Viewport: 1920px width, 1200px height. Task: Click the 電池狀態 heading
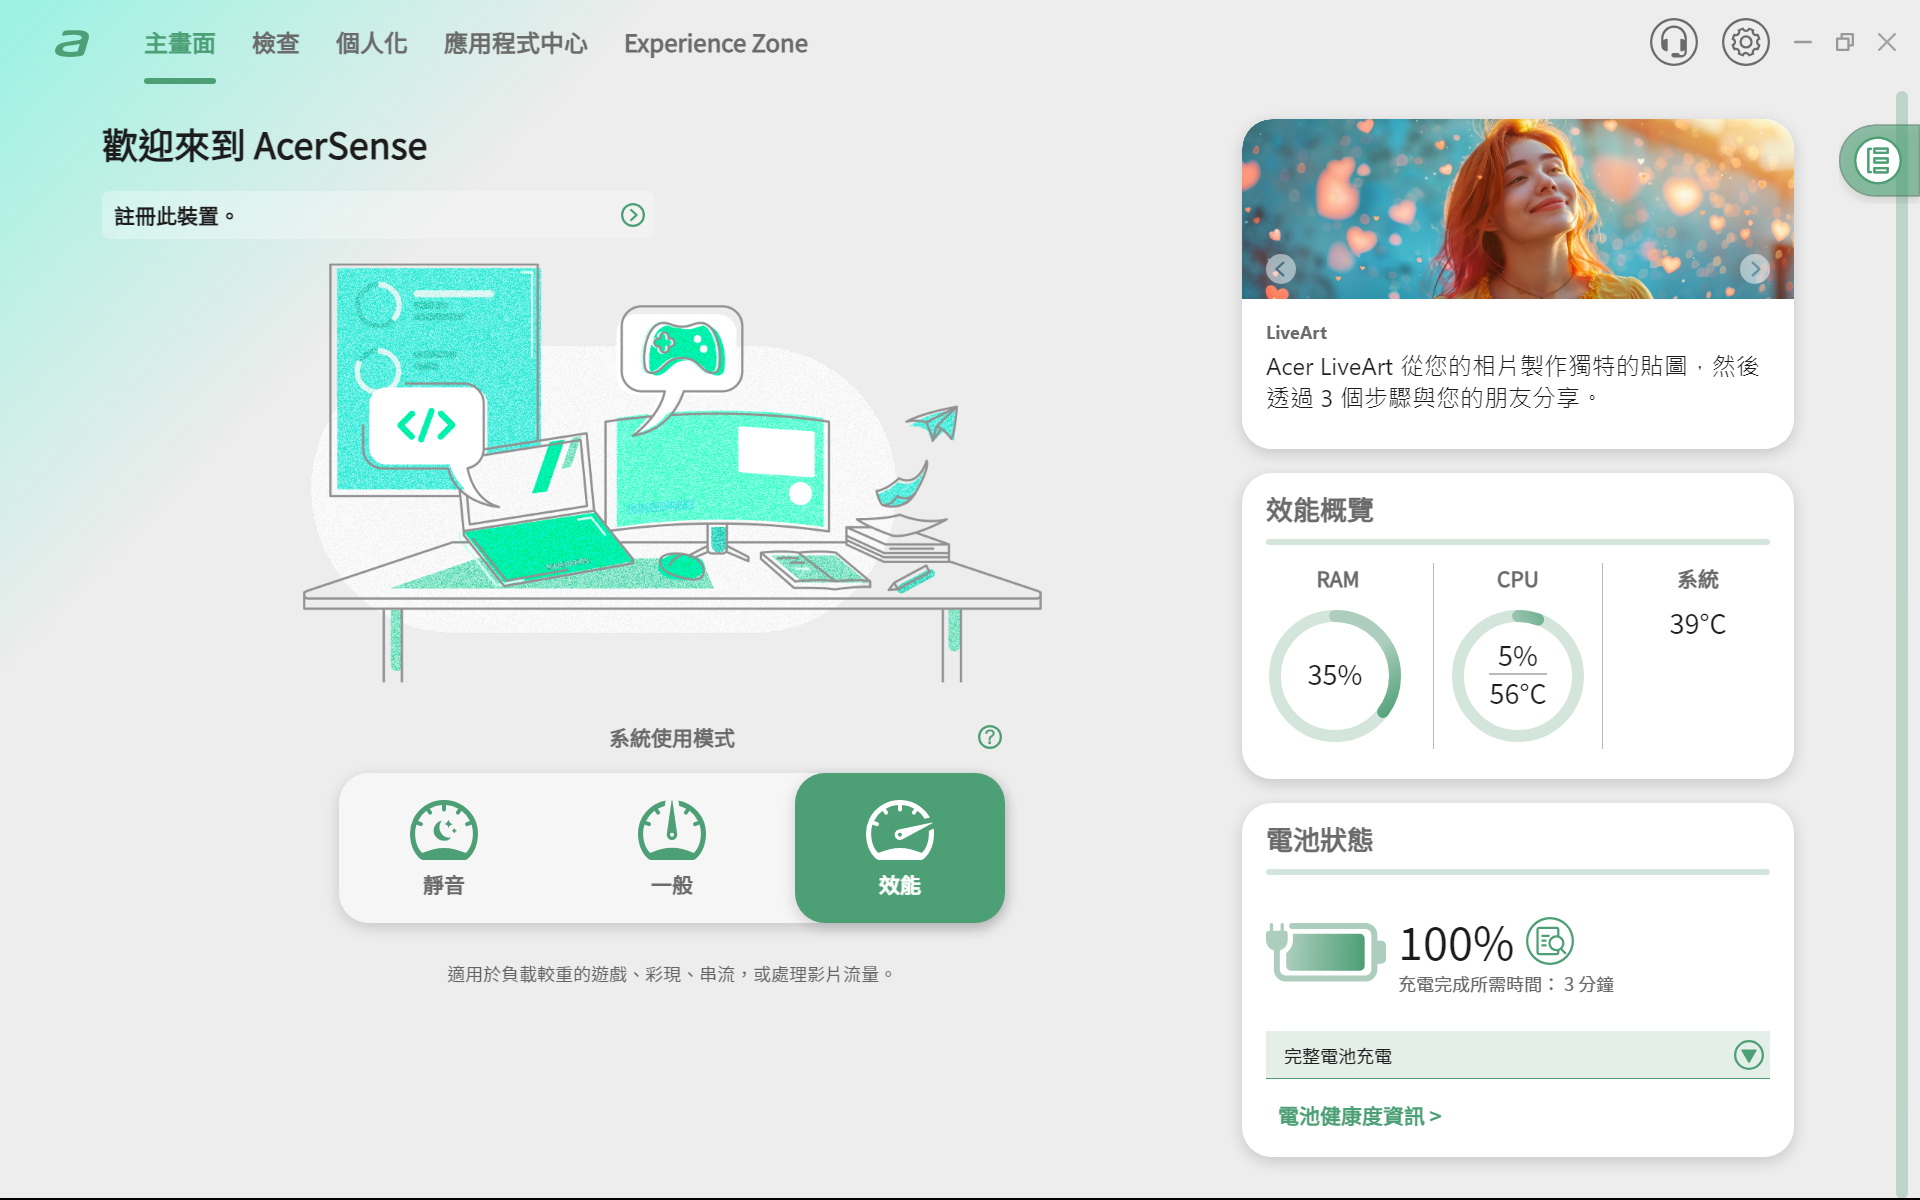pos(1319,840)
